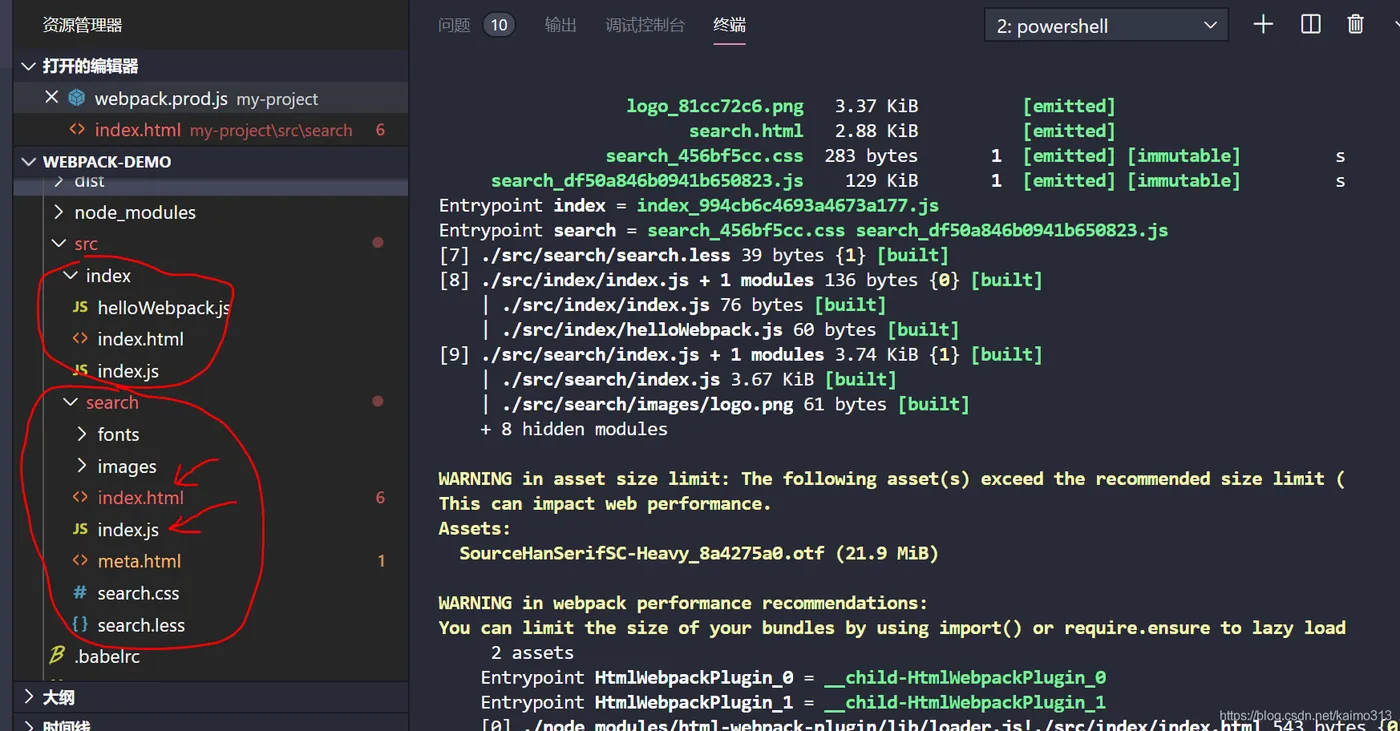Switch to the 调试控制台 tab

[x=646, y=25]
